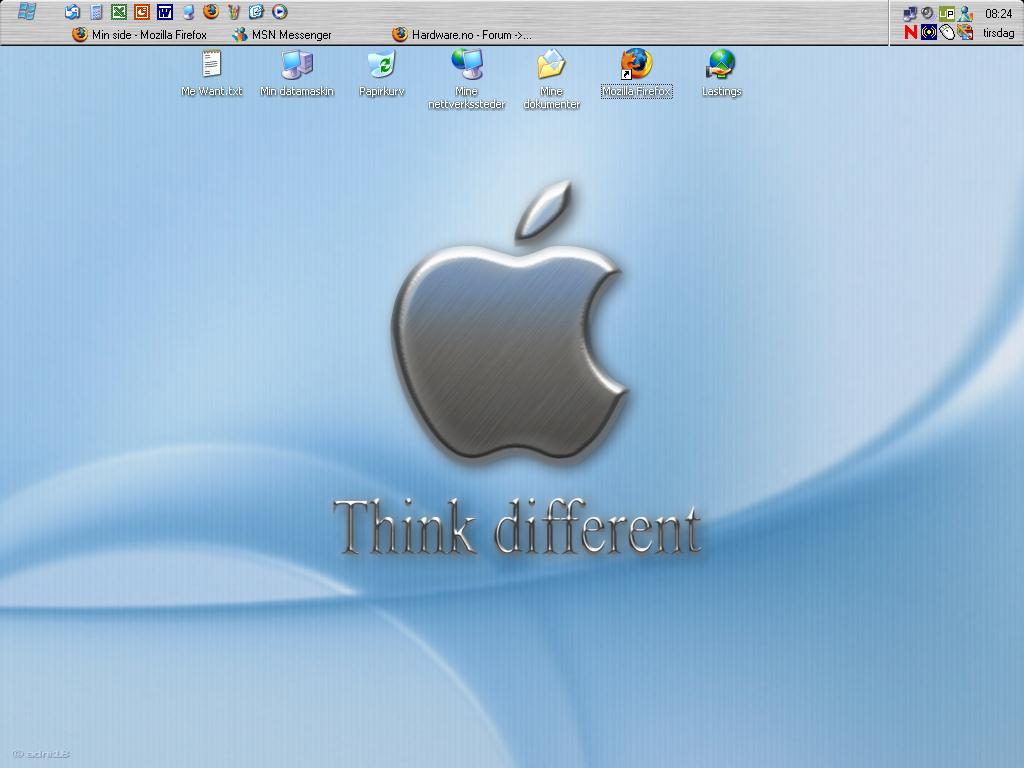Click the pencil-cup quick launch icon
1024x768 pixels.
point(234,12)
